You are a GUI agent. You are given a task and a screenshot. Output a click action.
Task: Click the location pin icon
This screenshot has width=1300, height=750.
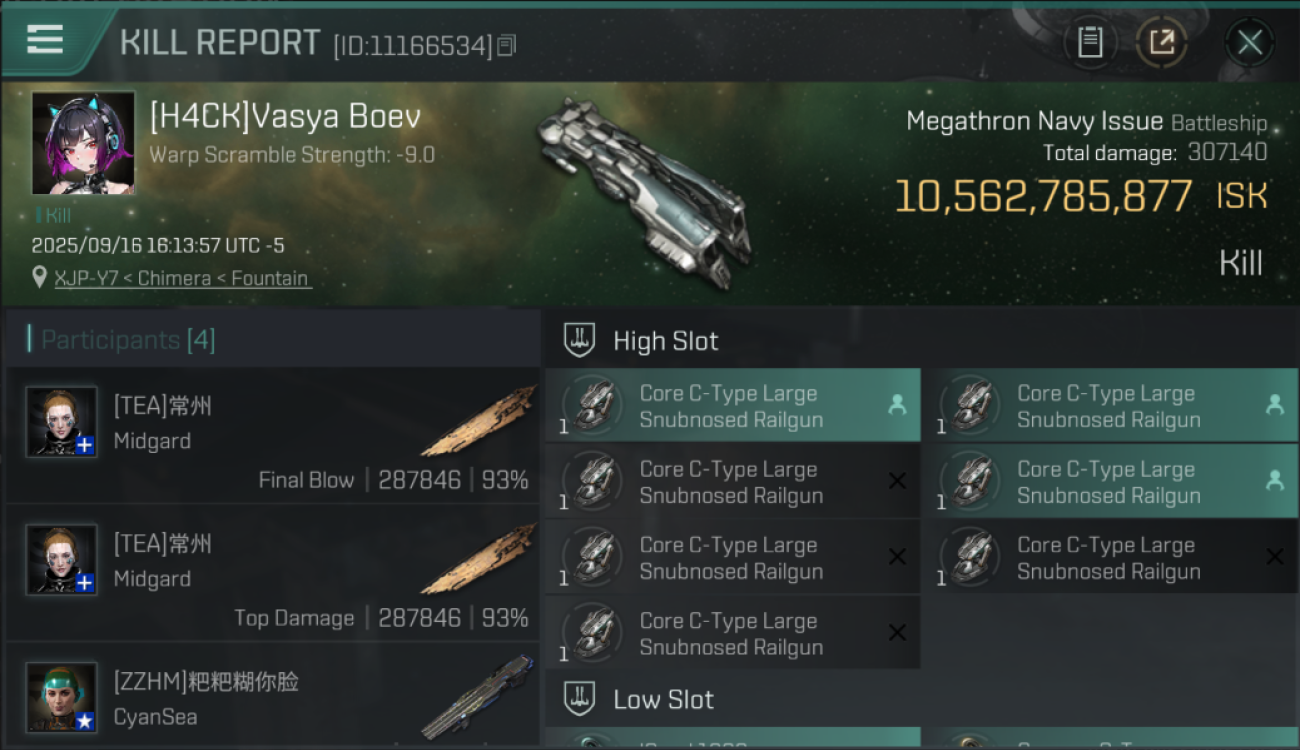[x=40, y=278]
